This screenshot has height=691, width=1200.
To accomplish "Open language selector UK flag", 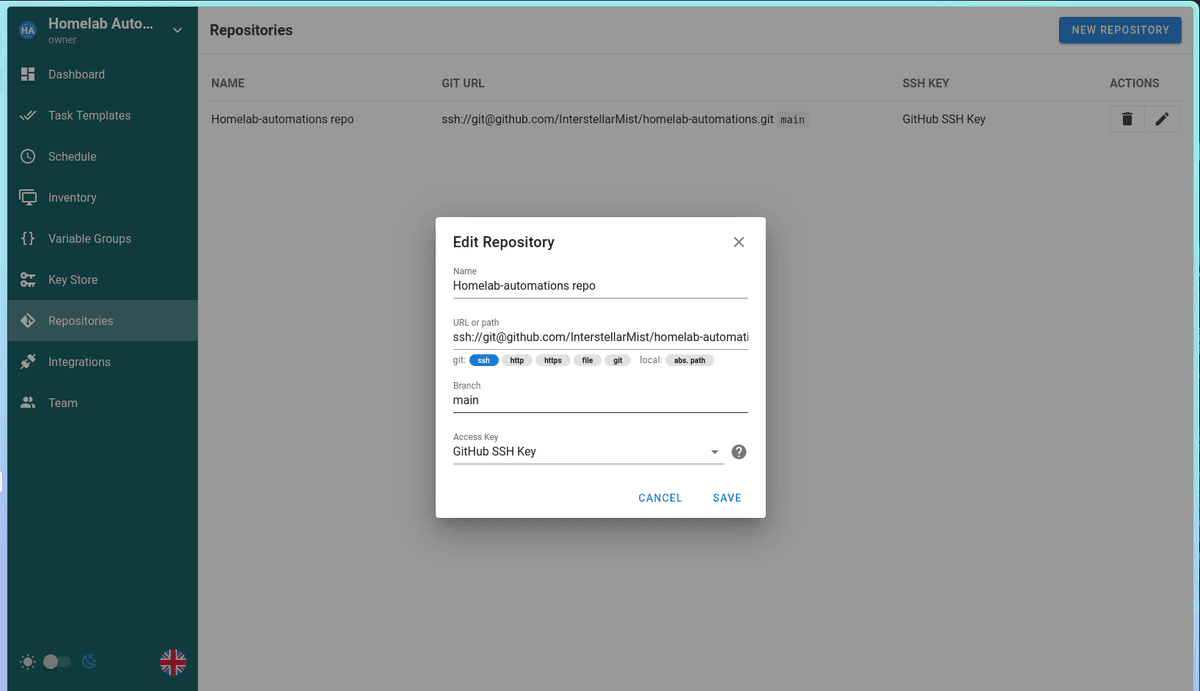I will pyautogui.click(x=173, y=661).
